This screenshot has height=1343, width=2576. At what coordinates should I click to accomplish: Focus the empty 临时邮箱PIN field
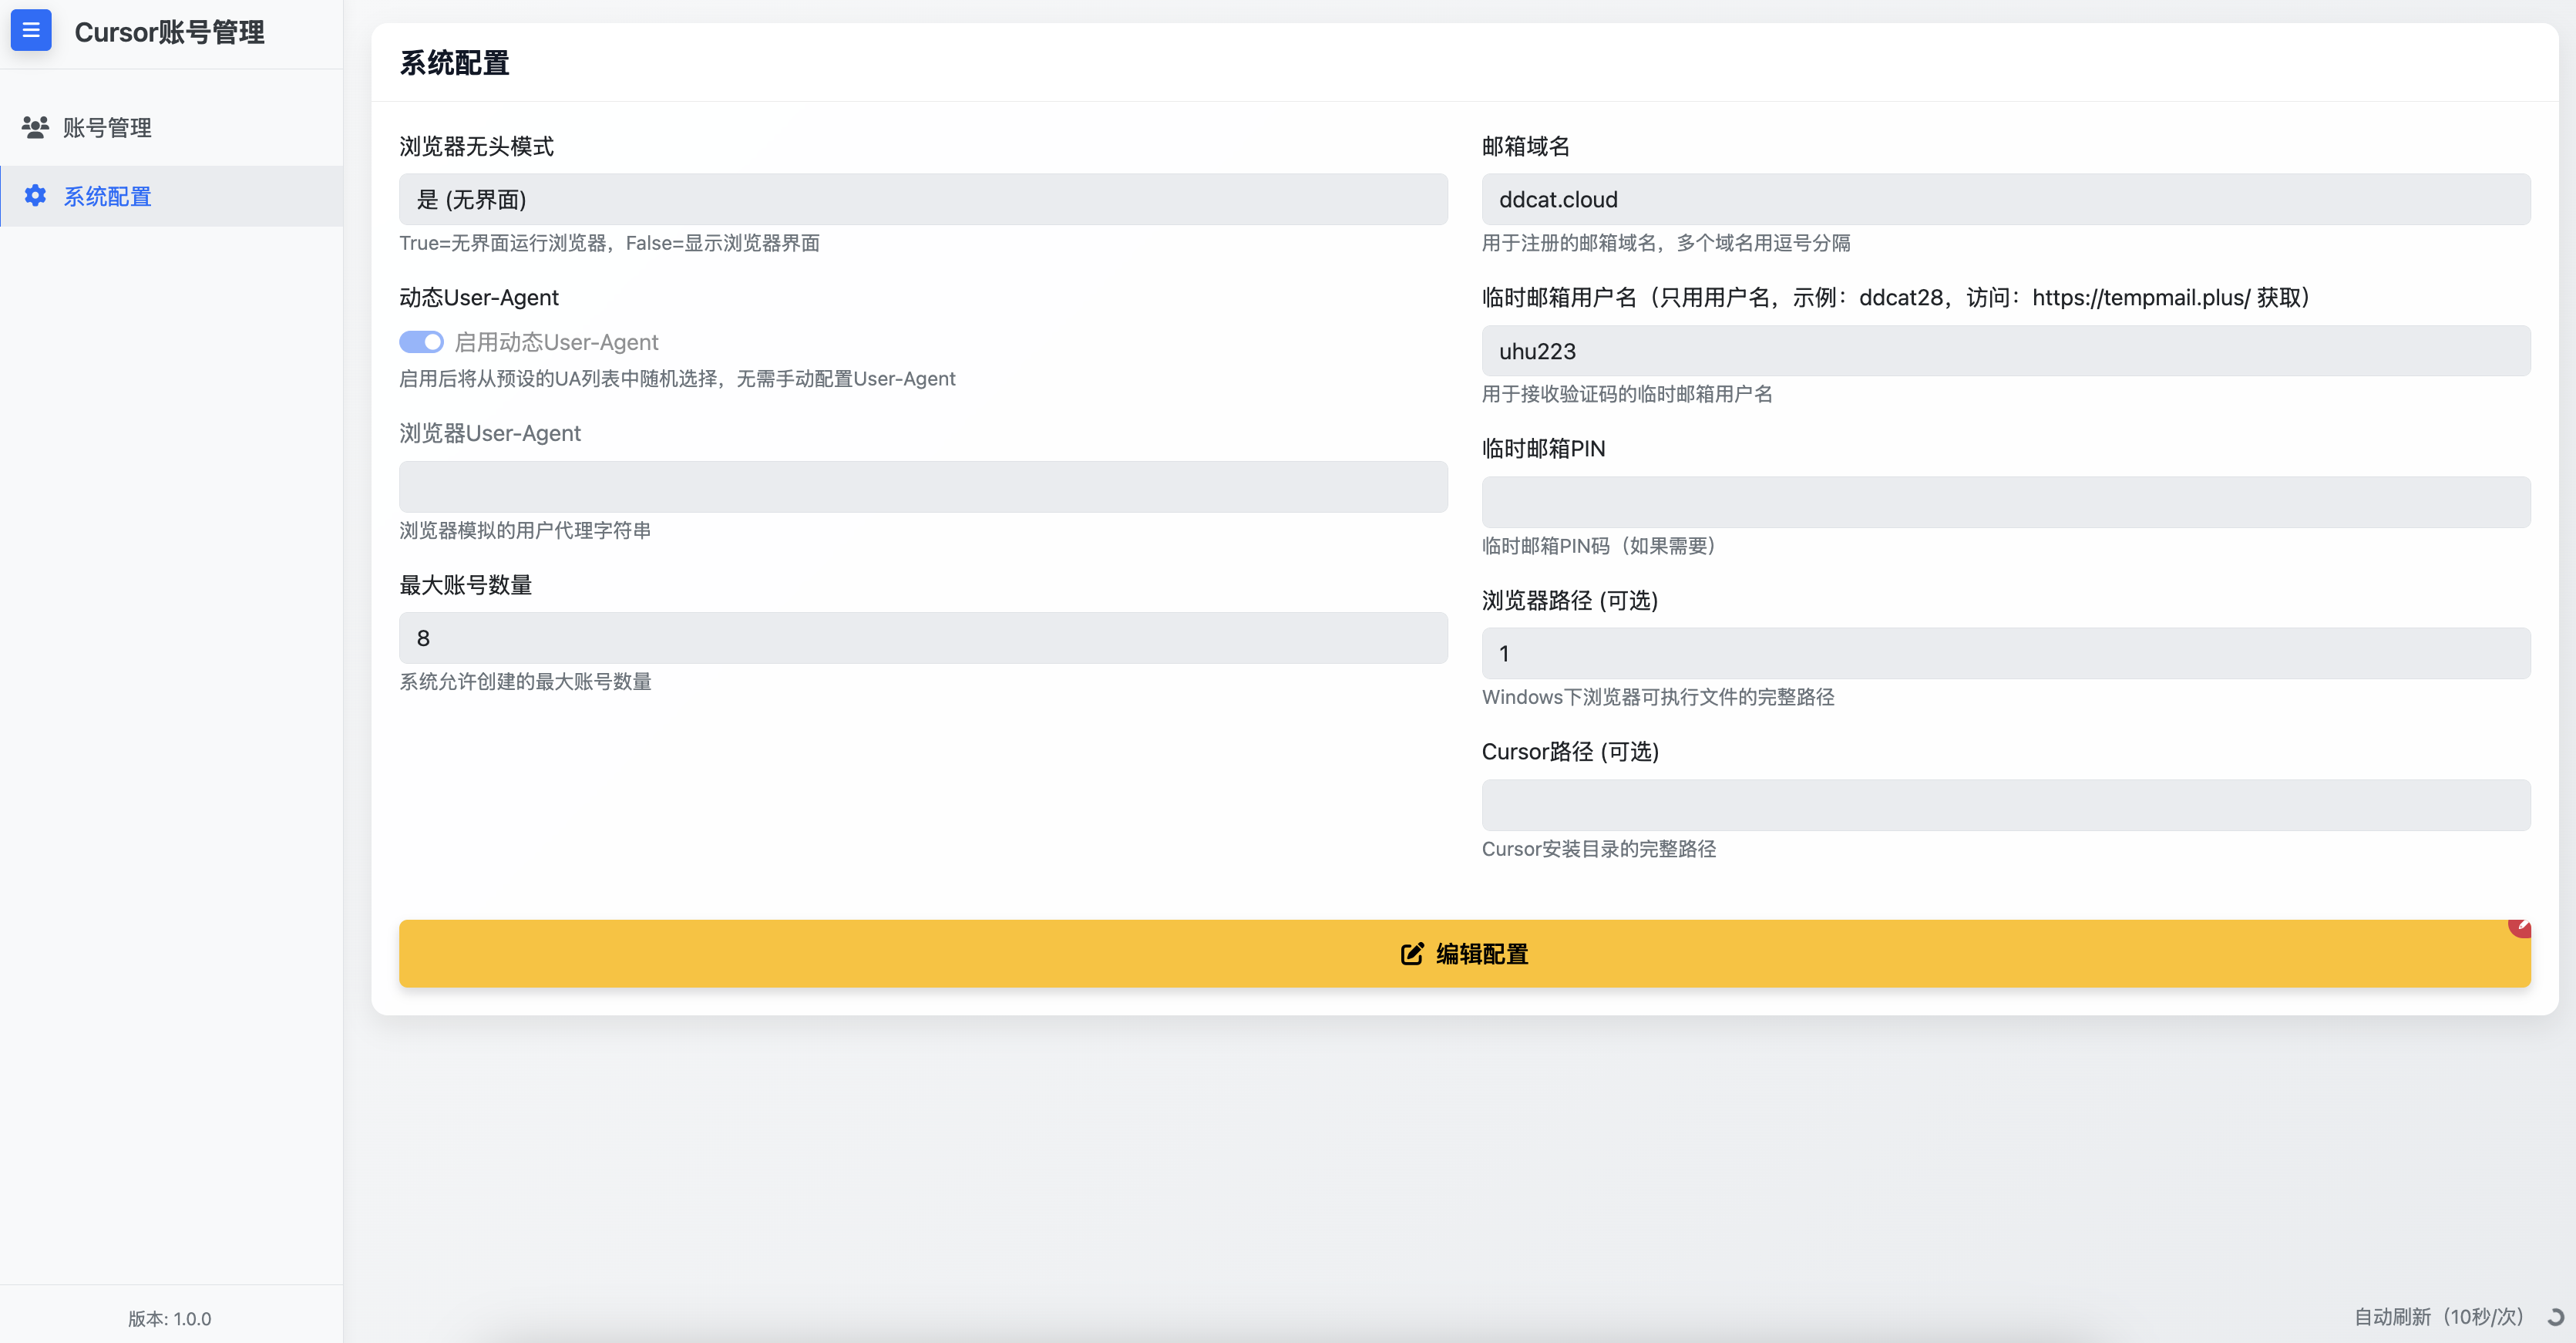coord(2005,502)
